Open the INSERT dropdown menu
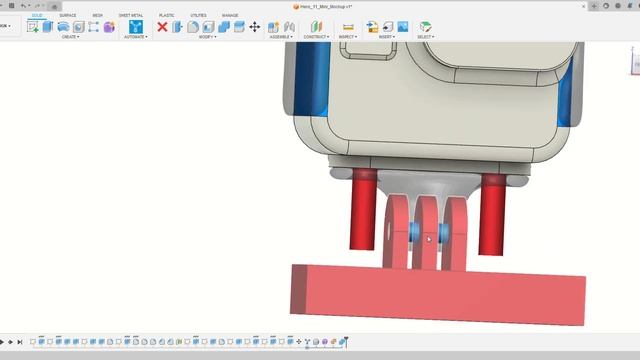 (387, 37)
